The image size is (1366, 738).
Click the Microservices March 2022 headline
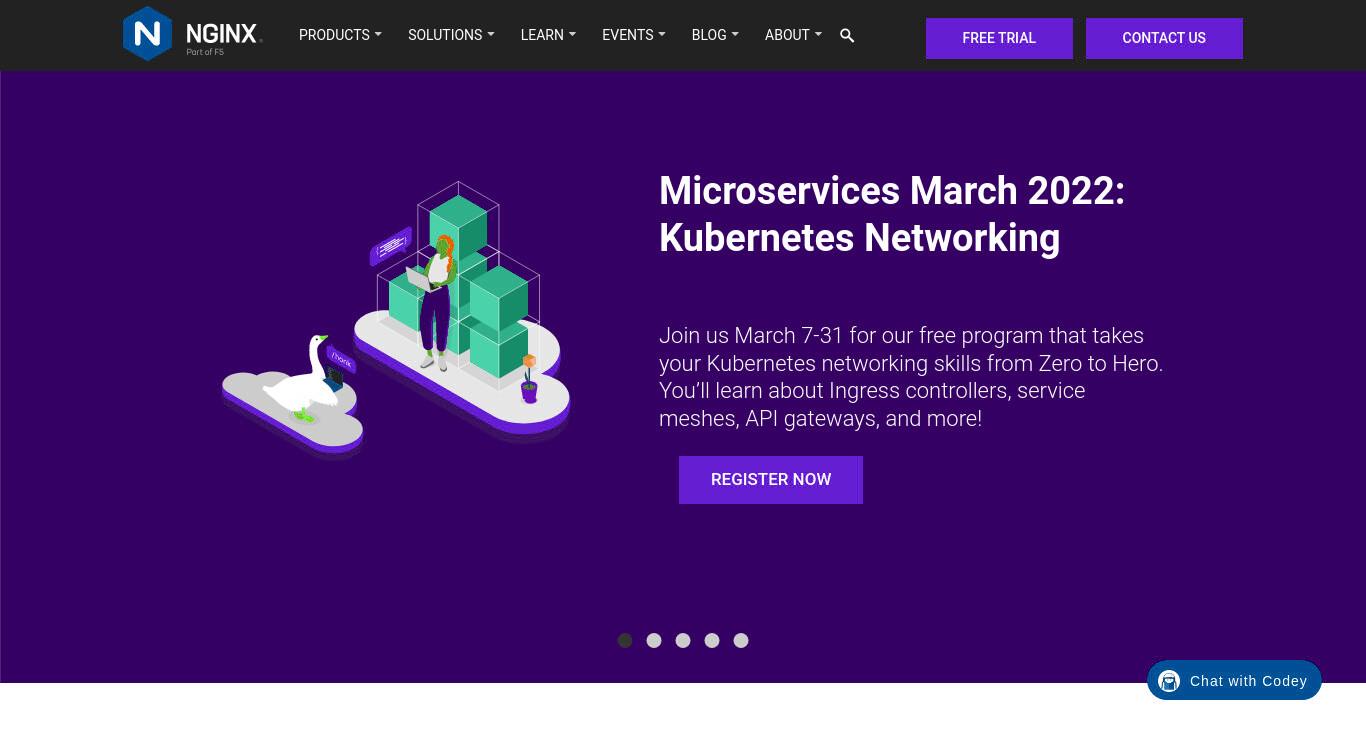(x=892, y=214)
